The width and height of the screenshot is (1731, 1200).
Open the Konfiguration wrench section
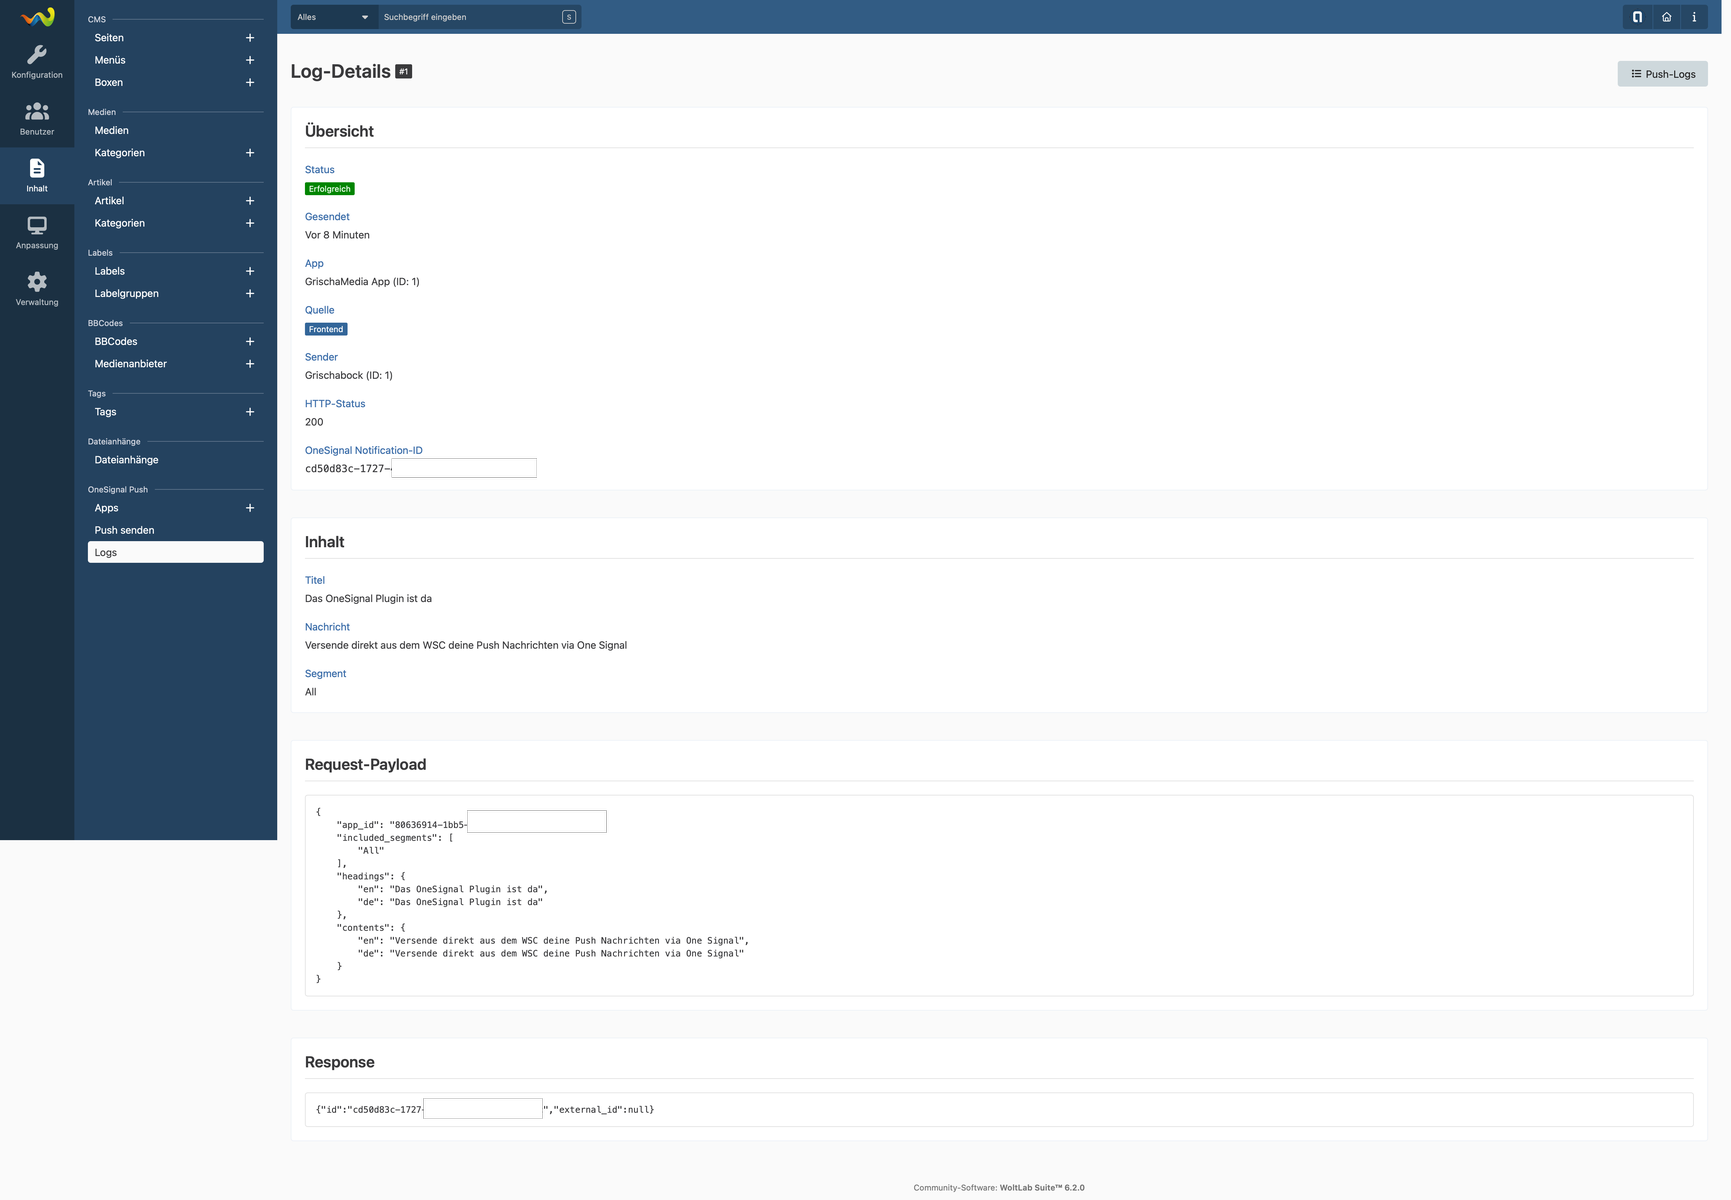(37, 62)
